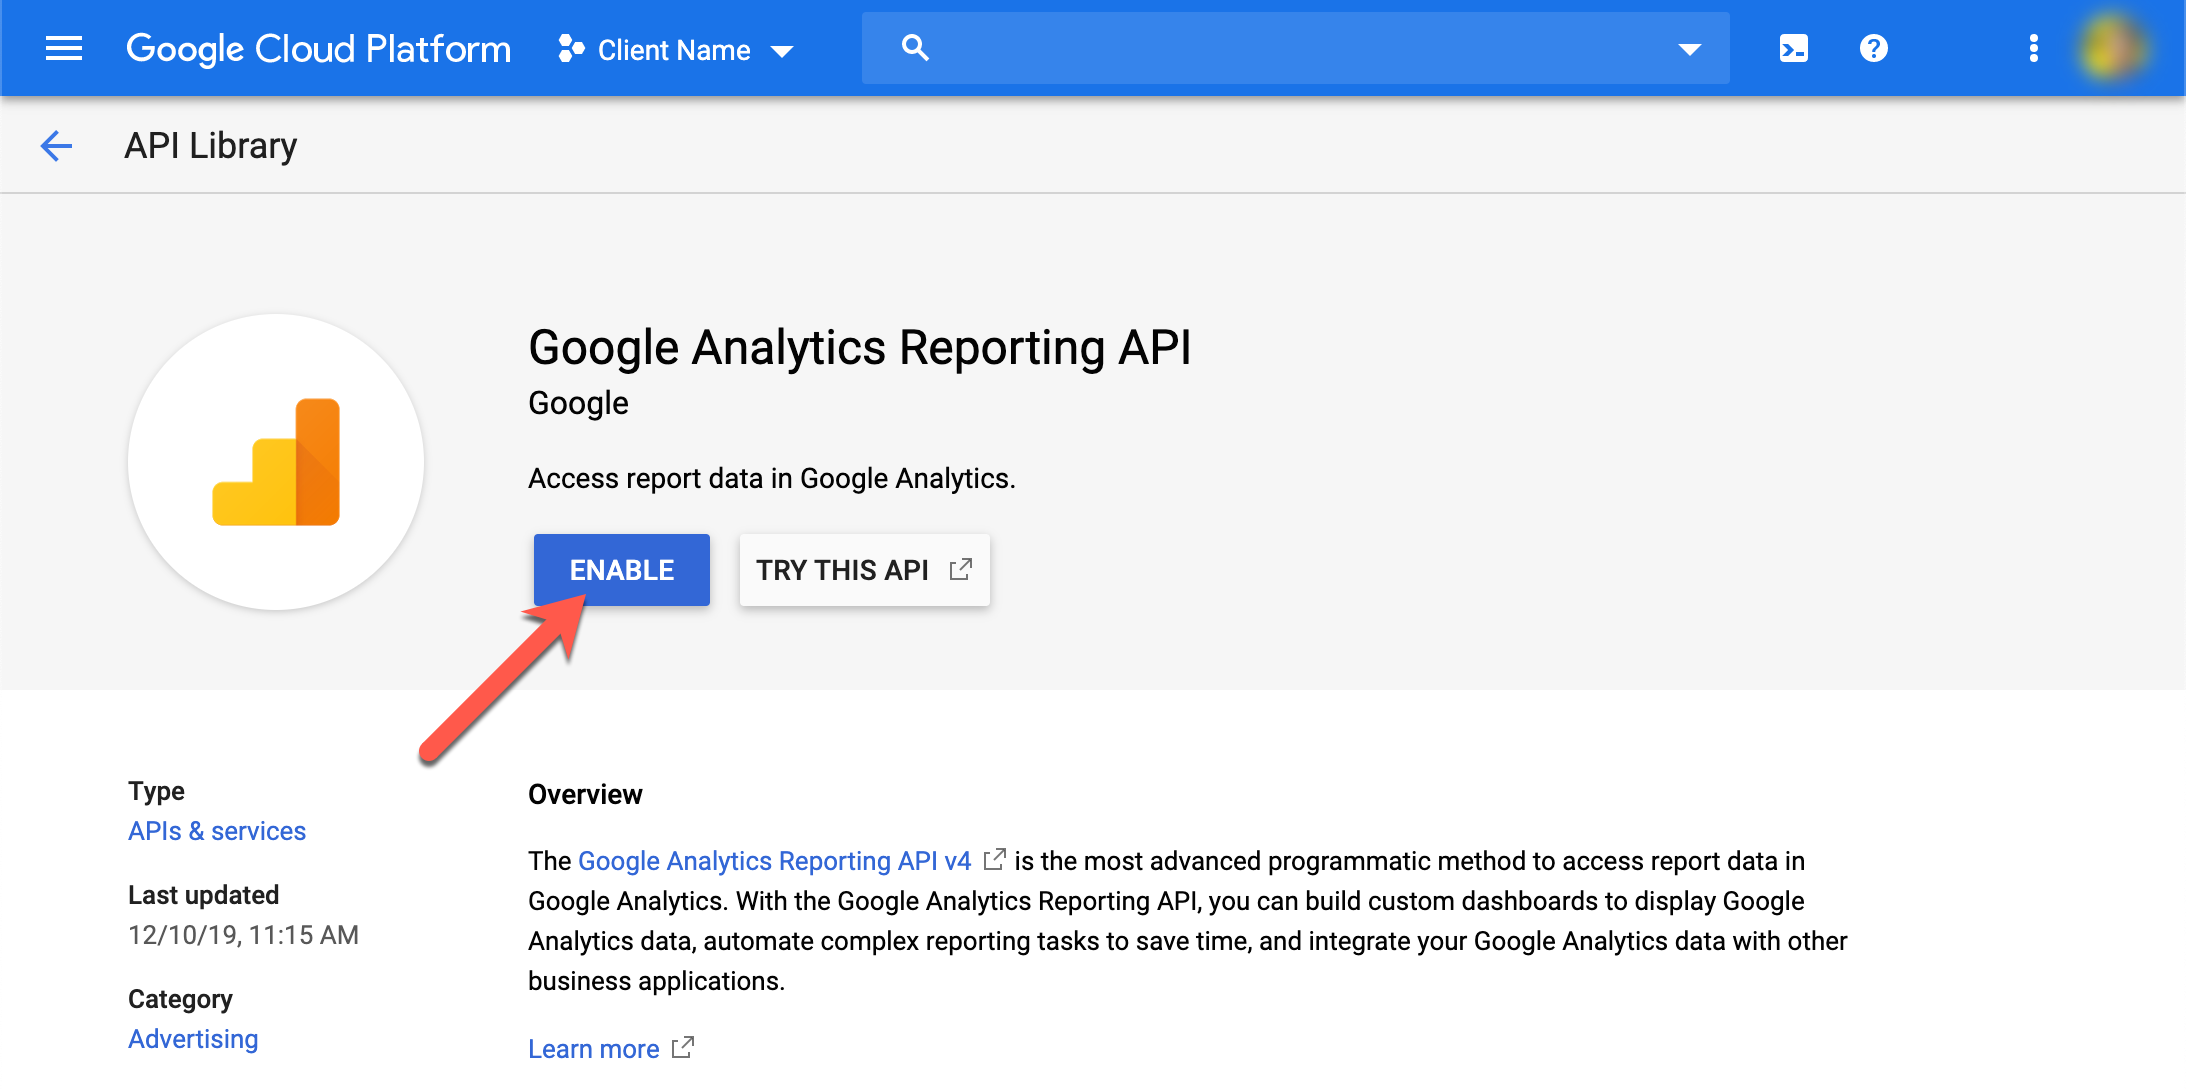The image size is (2186, 1090).
Task: Click the Type label in the sidebar
Action: [x=156, y=791]
